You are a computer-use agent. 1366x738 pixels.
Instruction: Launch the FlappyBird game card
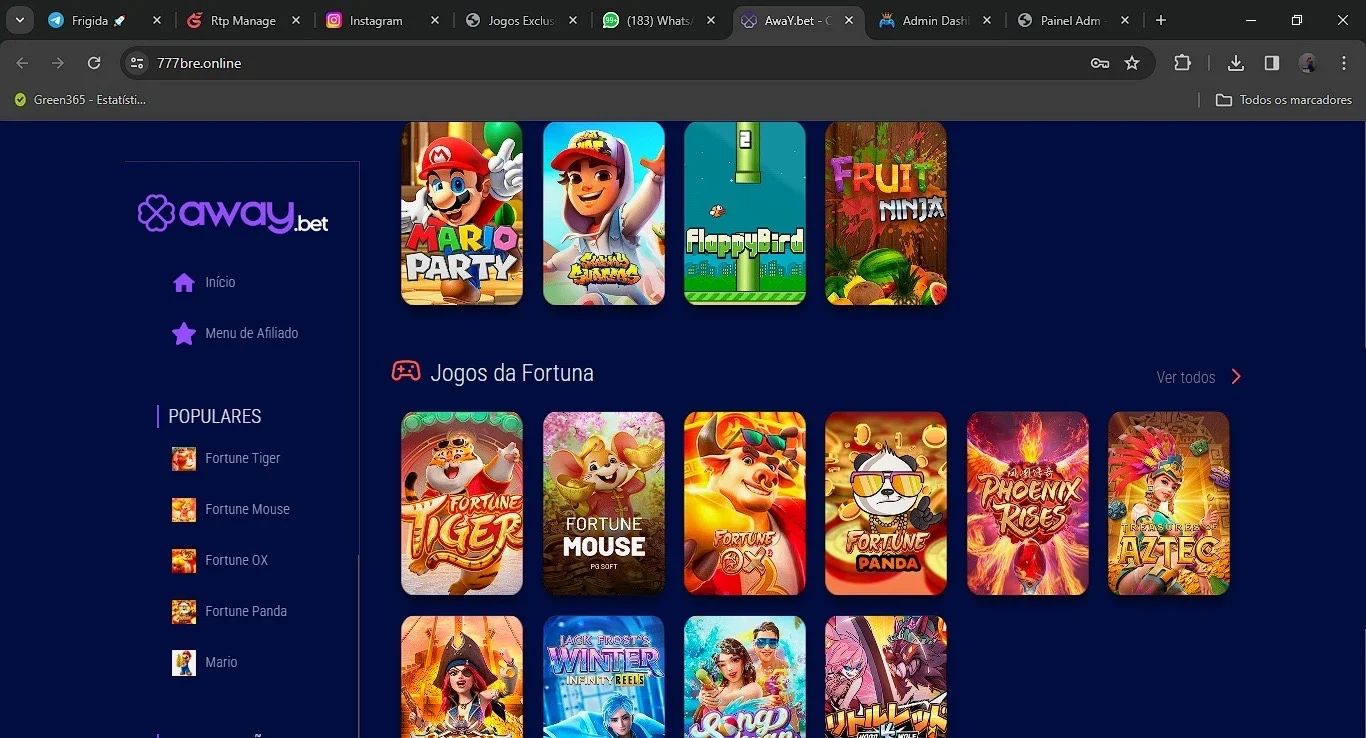pyautogui.click(x=745, y=213)
